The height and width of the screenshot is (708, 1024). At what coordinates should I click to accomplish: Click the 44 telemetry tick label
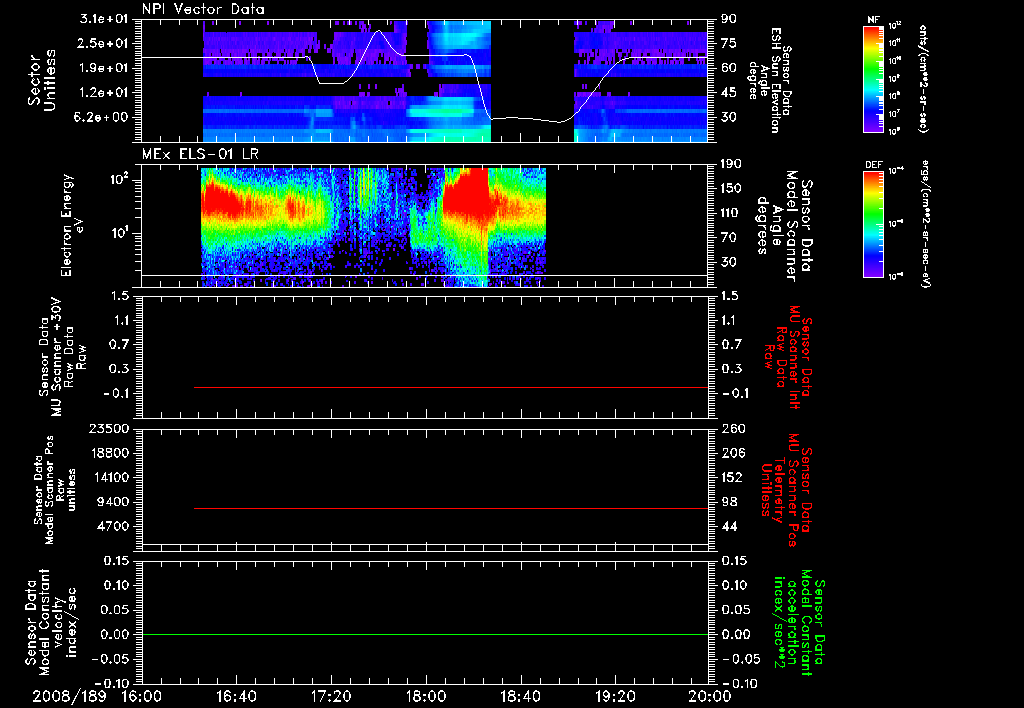pyautogui.click(x=729, y=526)
